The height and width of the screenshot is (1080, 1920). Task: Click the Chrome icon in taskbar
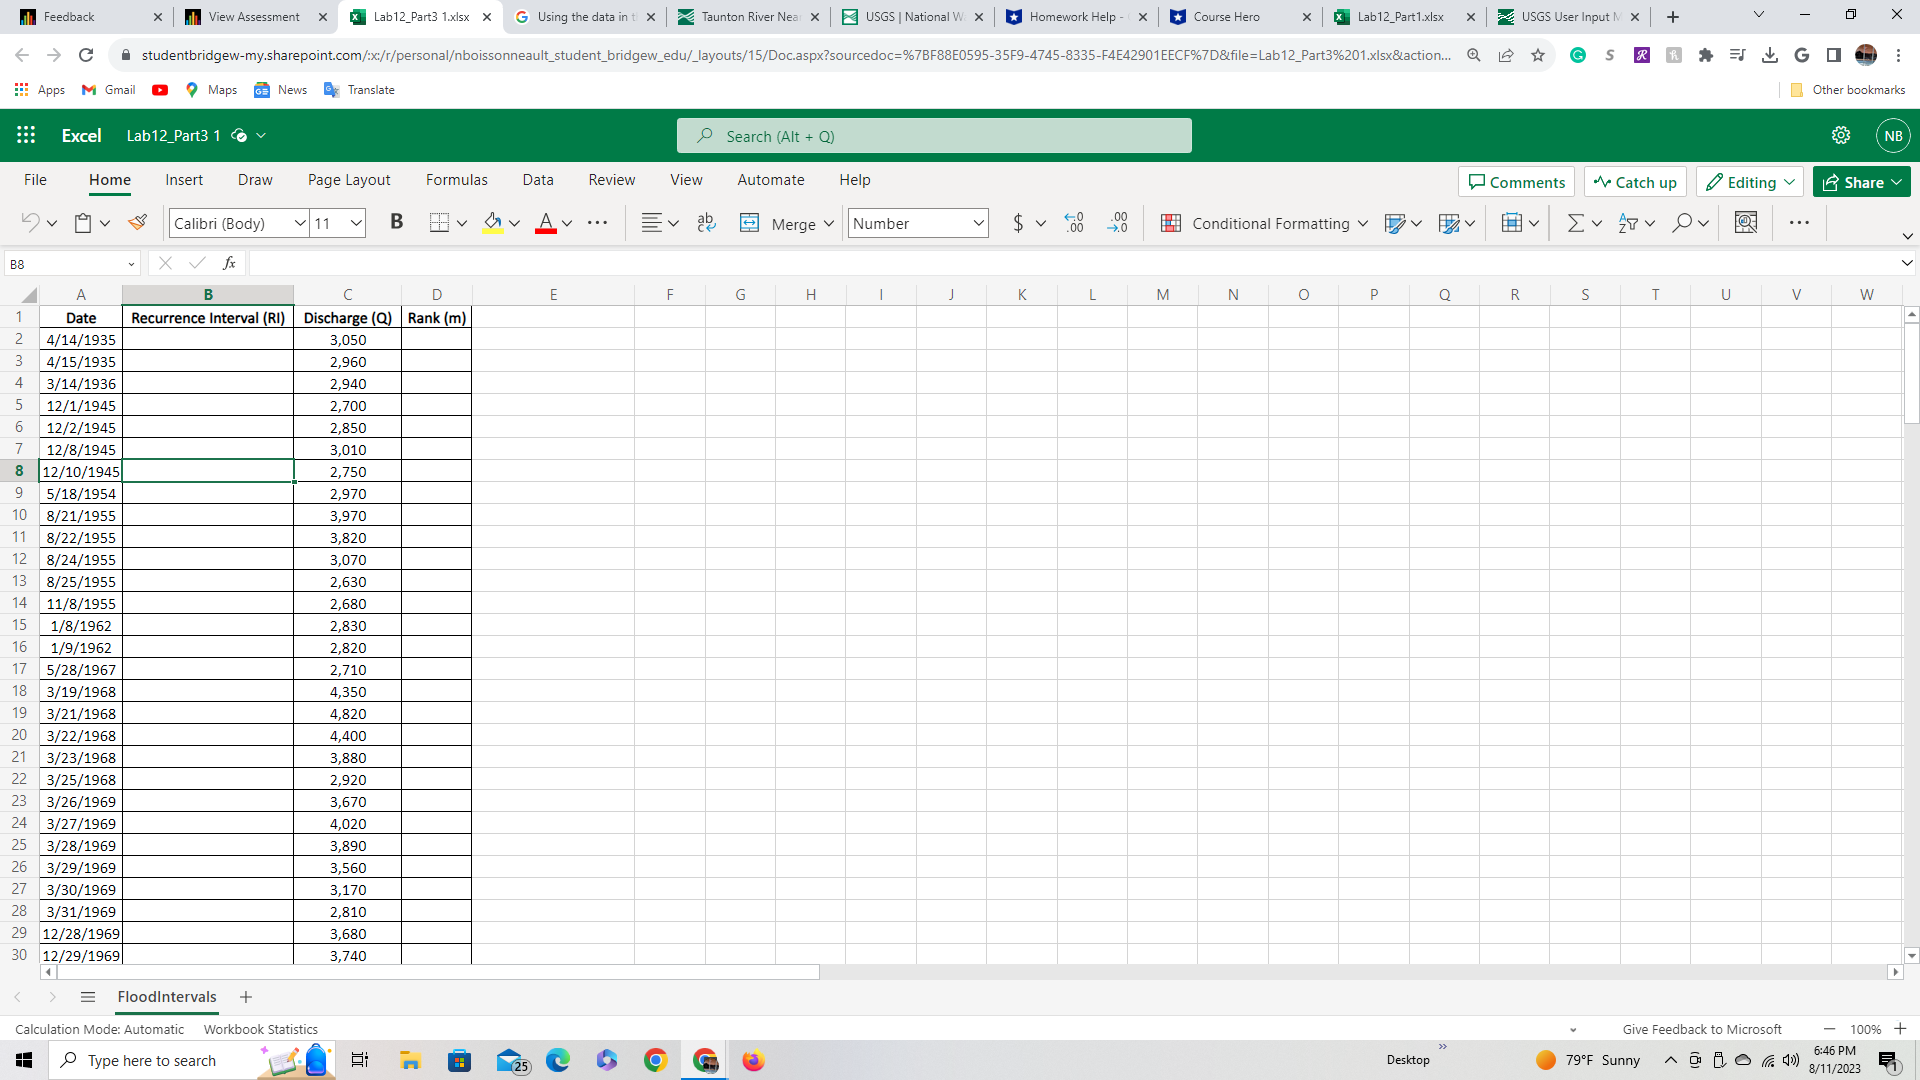(x=656, y=1060)
